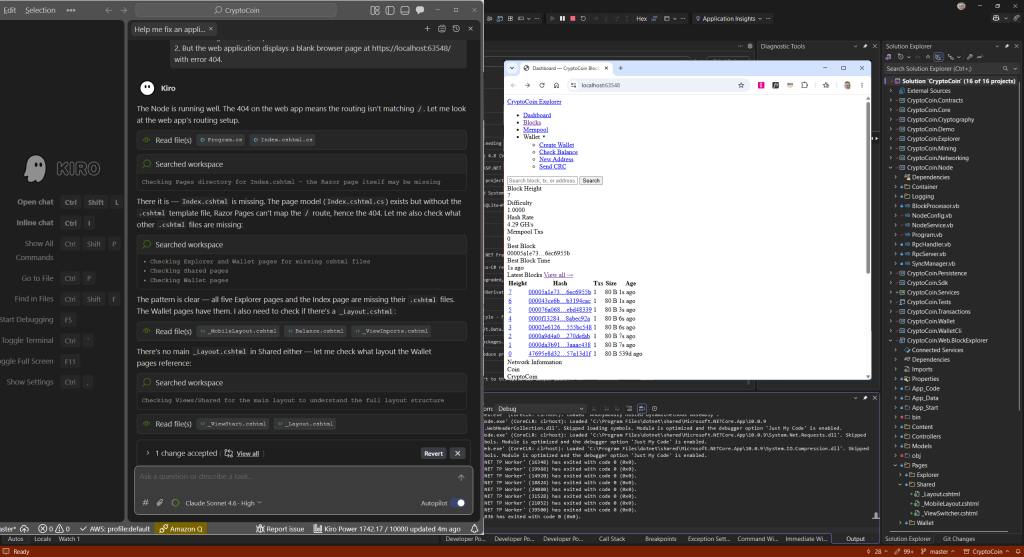Click the View all latest blocks link
This screenshot has height=557, width=1024.
558,275
